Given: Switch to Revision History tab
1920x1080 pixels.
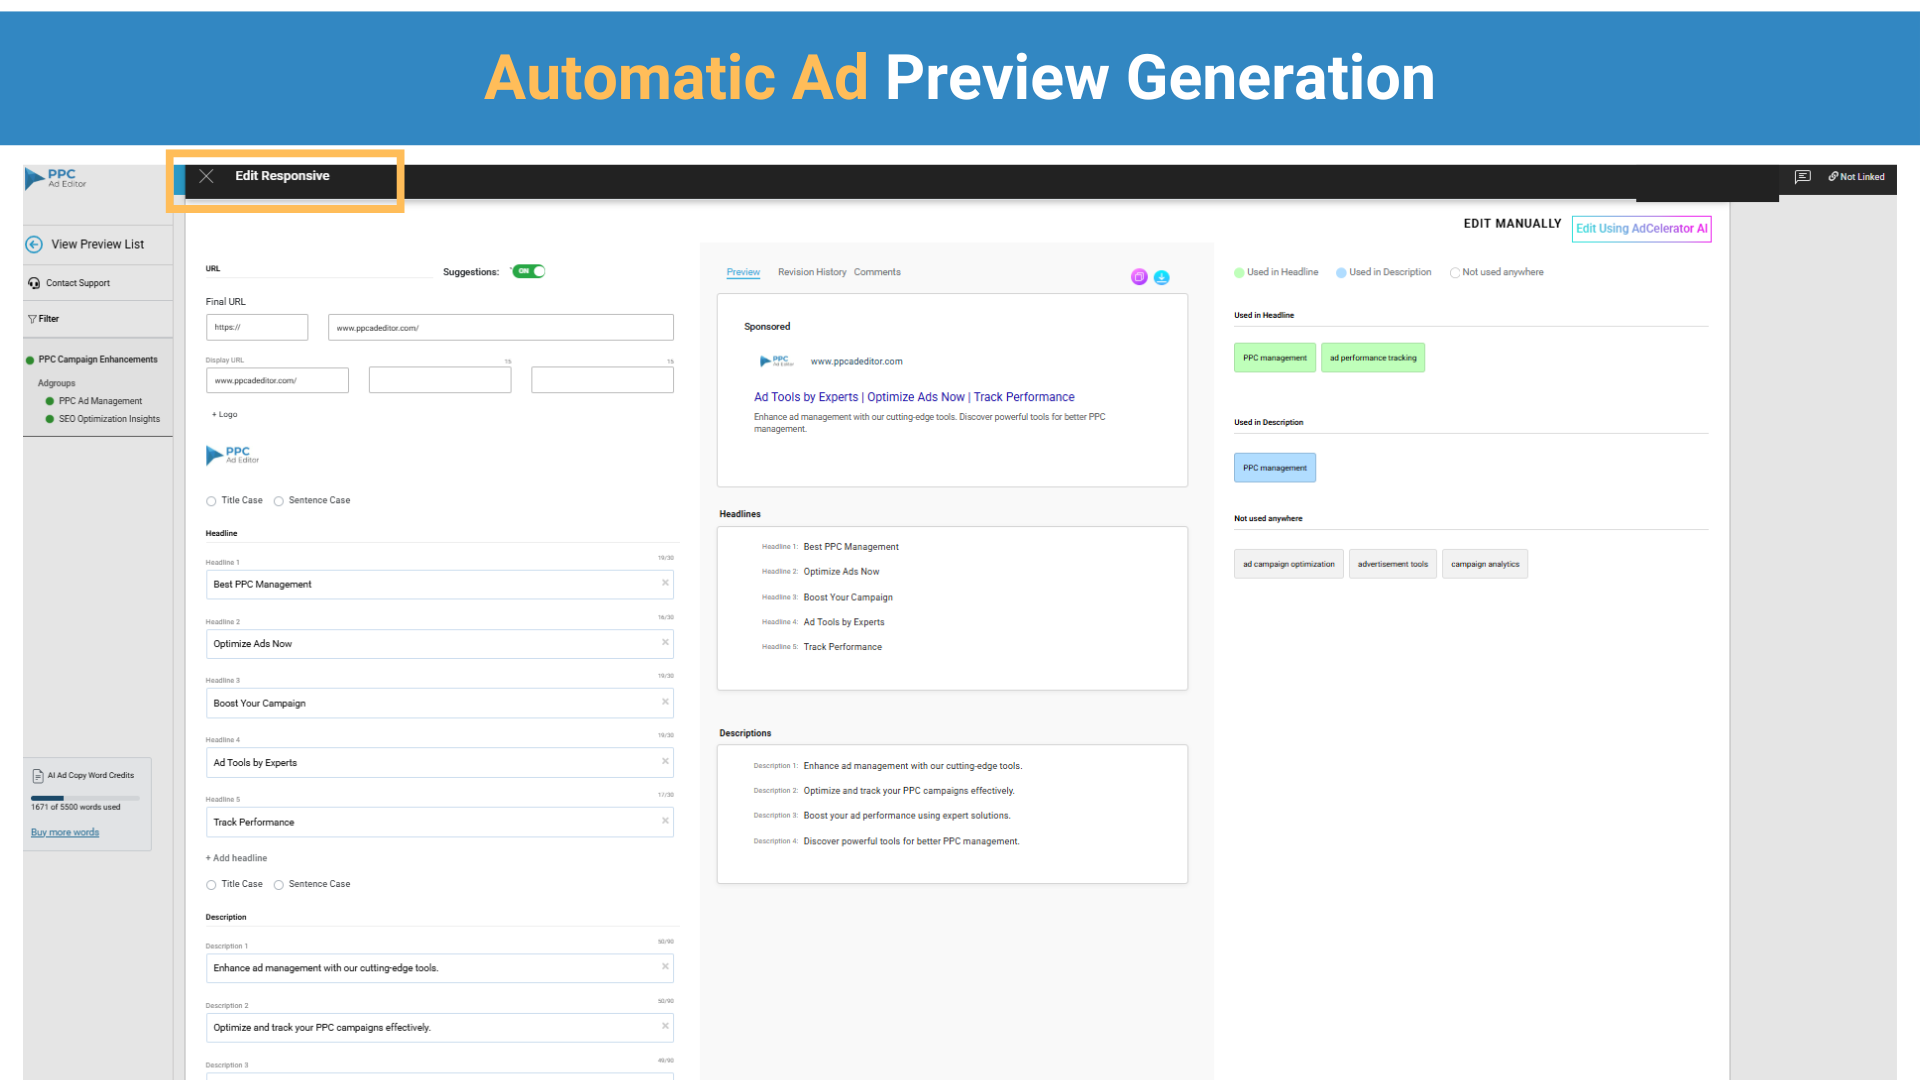Looking at the screenshot, I should click(811, 272).
